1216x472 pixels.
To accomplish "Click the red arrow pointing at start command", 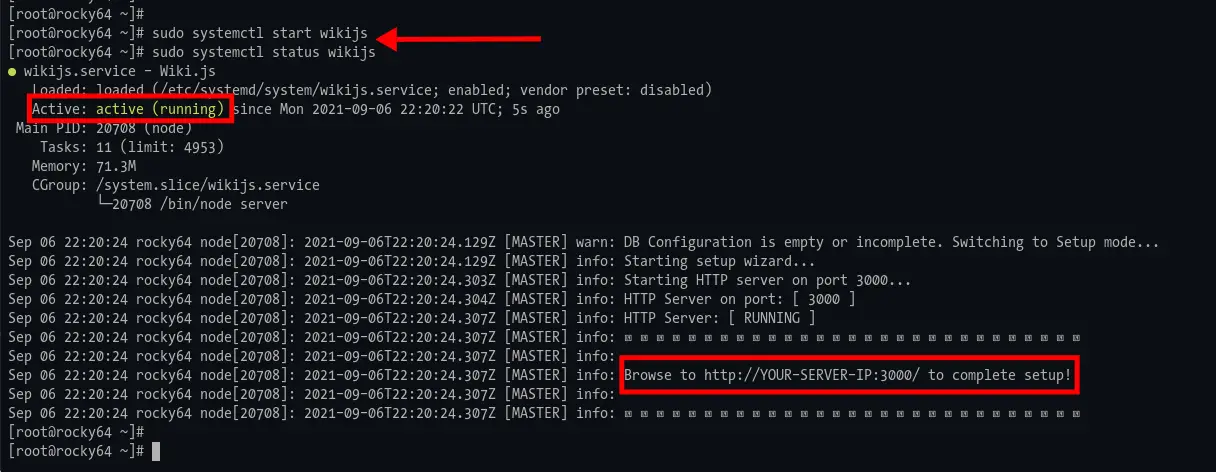I will [461, 38].
